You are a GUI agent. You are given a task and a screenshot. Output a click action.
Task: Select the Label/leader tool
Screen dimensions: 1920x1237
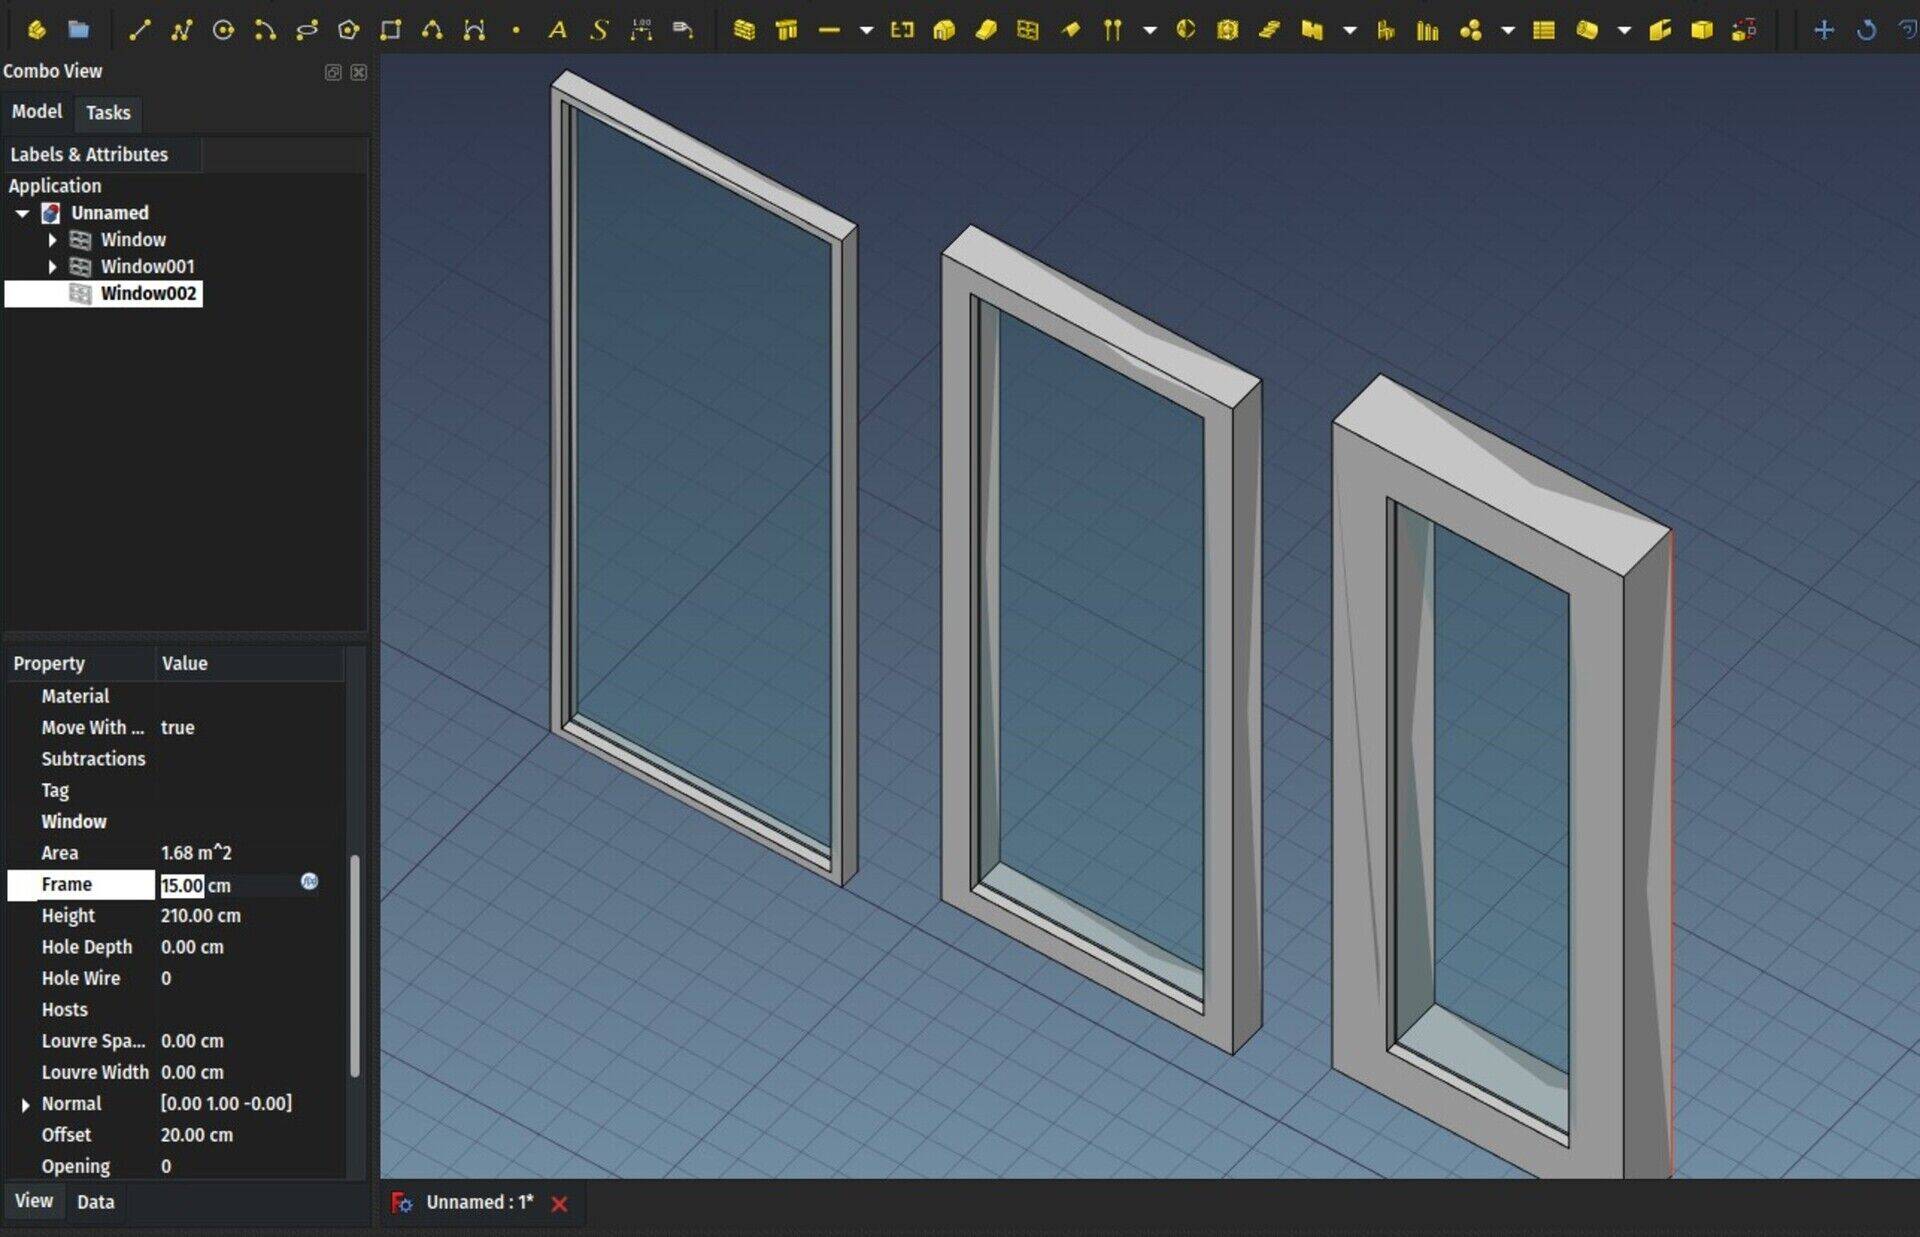683,30
